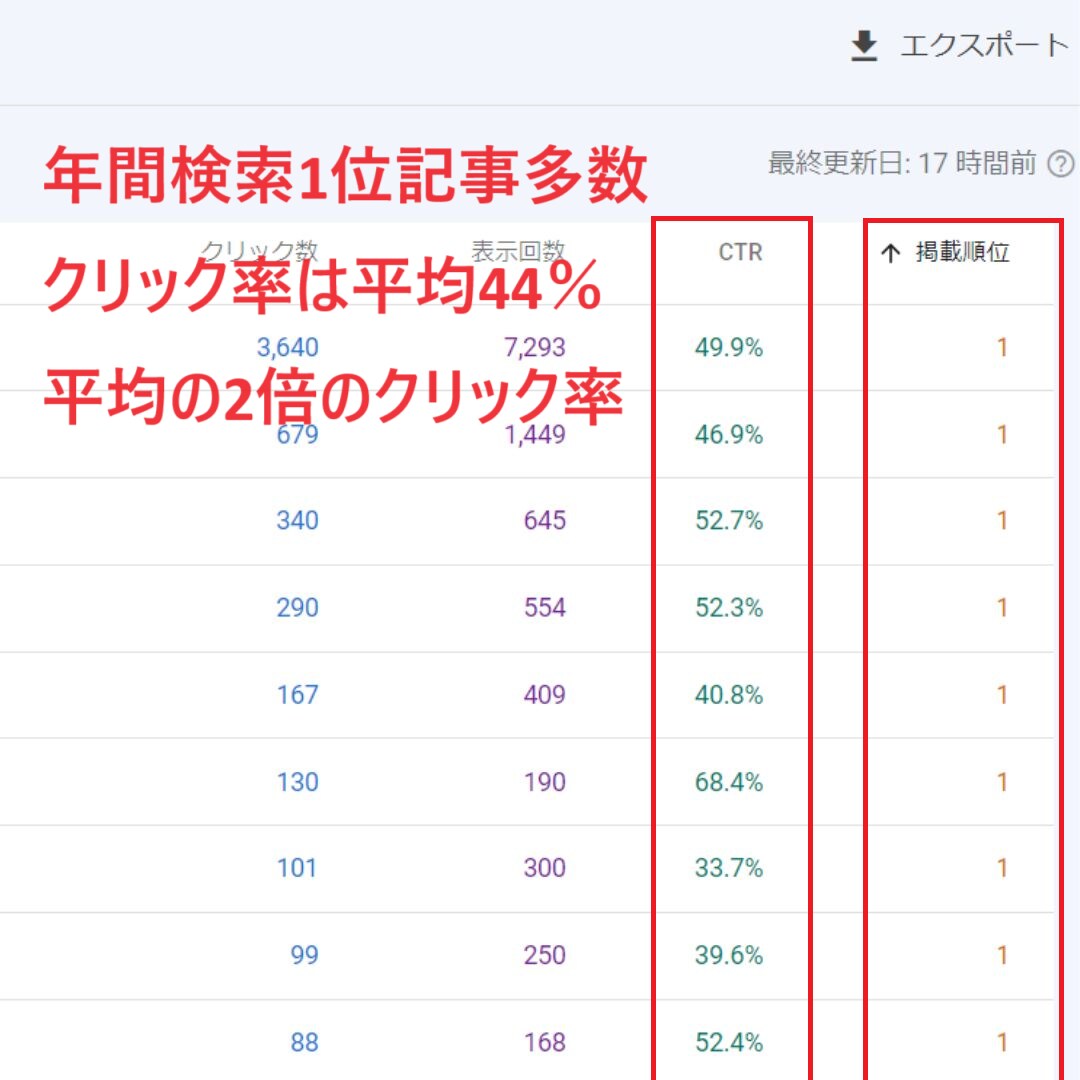This screenshot has height=1080, width=1080.
Task: Click the 49.9% CTR value
Action: point(729,347)
